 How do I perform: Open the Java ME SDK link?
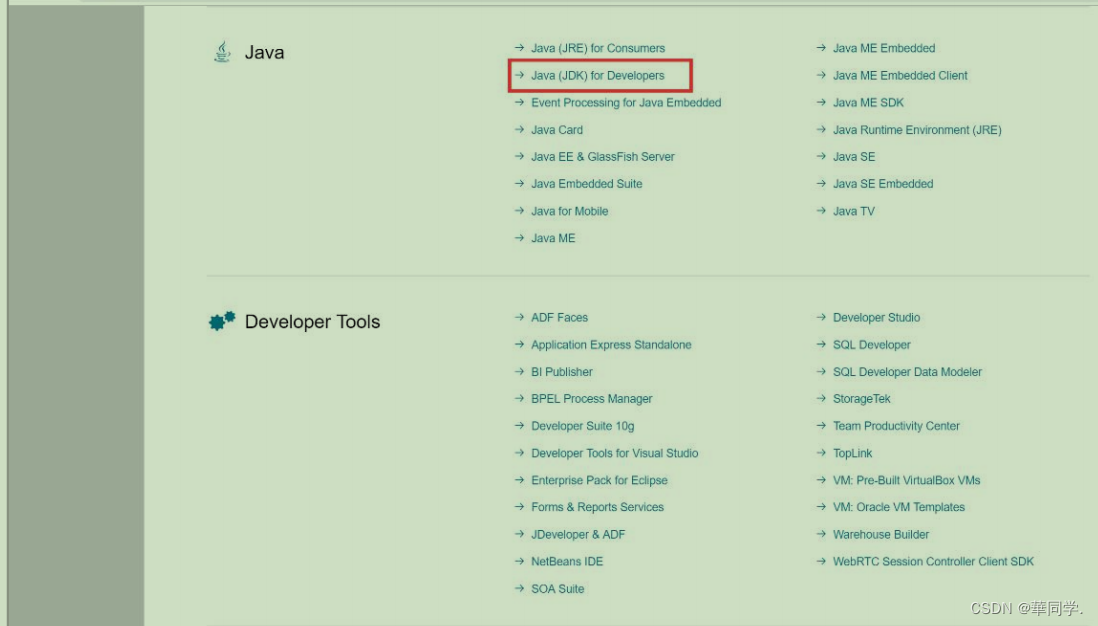coord(868,103)
